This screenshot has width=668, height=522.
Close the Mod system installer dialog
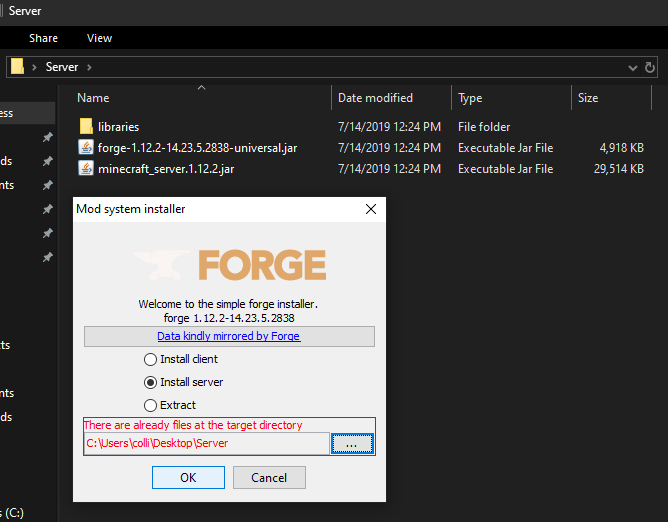(x=370, y=209)
